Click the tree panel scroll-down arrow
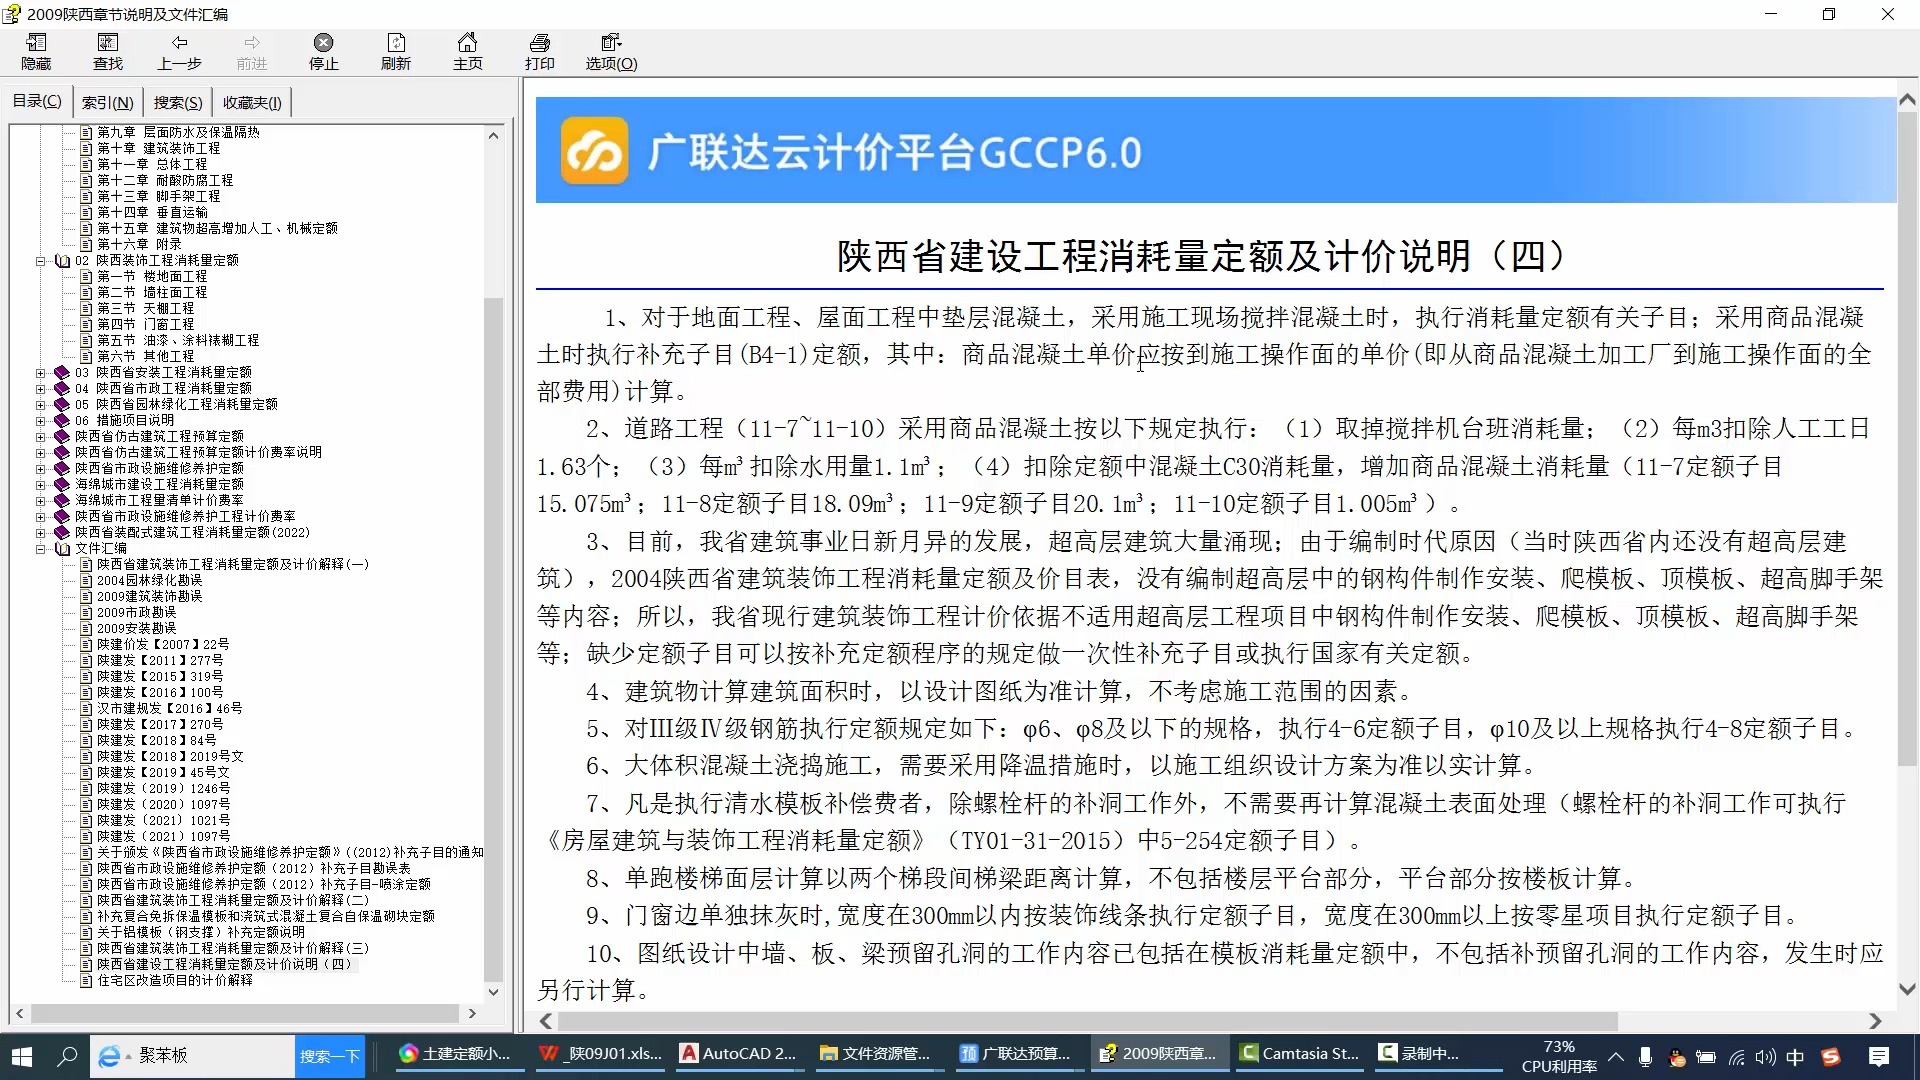Viewport: 1920px width, 1080px height. coord(493,992)
